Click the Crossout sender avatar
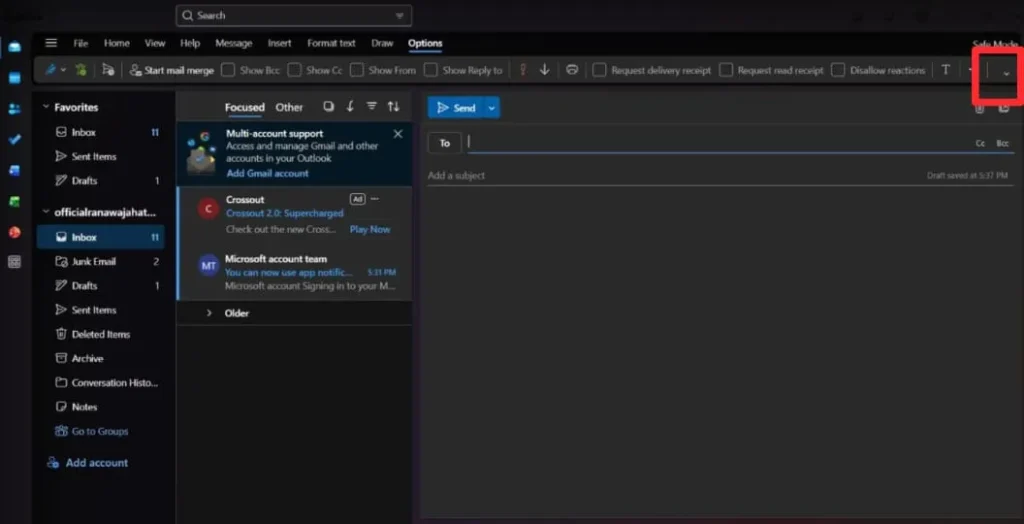 pyautogui.click(x=208, y=209)
